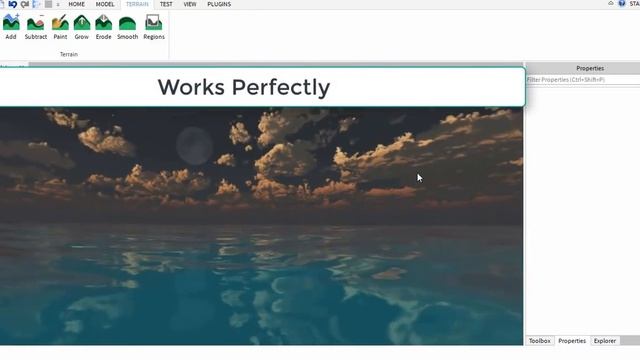
Task: Click the Undo arrow in quick access bar
Action: (x=13, y=4)
